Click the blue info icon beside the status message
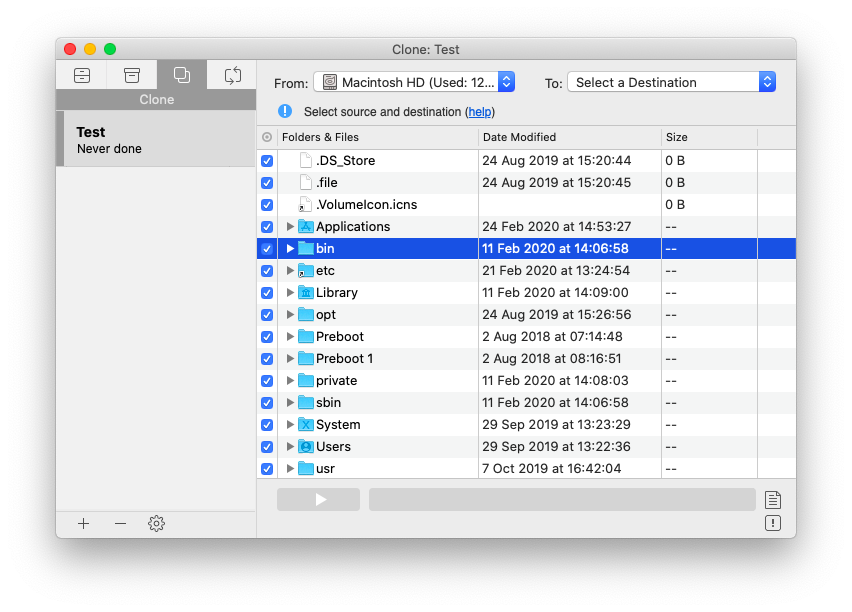Viewport: 852px width, 612px height. pyautogui.click(x=285, y=111)
